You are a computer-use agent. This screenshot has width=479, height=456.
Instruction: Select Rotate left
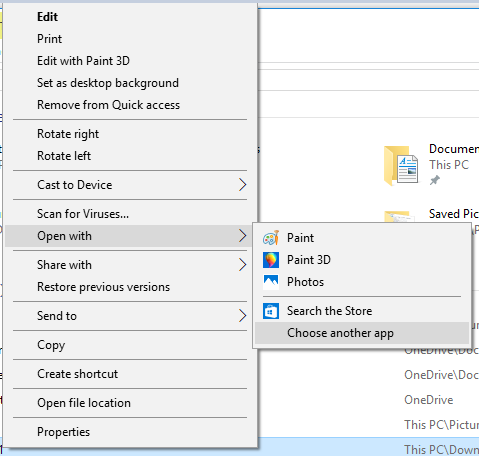click(x=130, y=156)
